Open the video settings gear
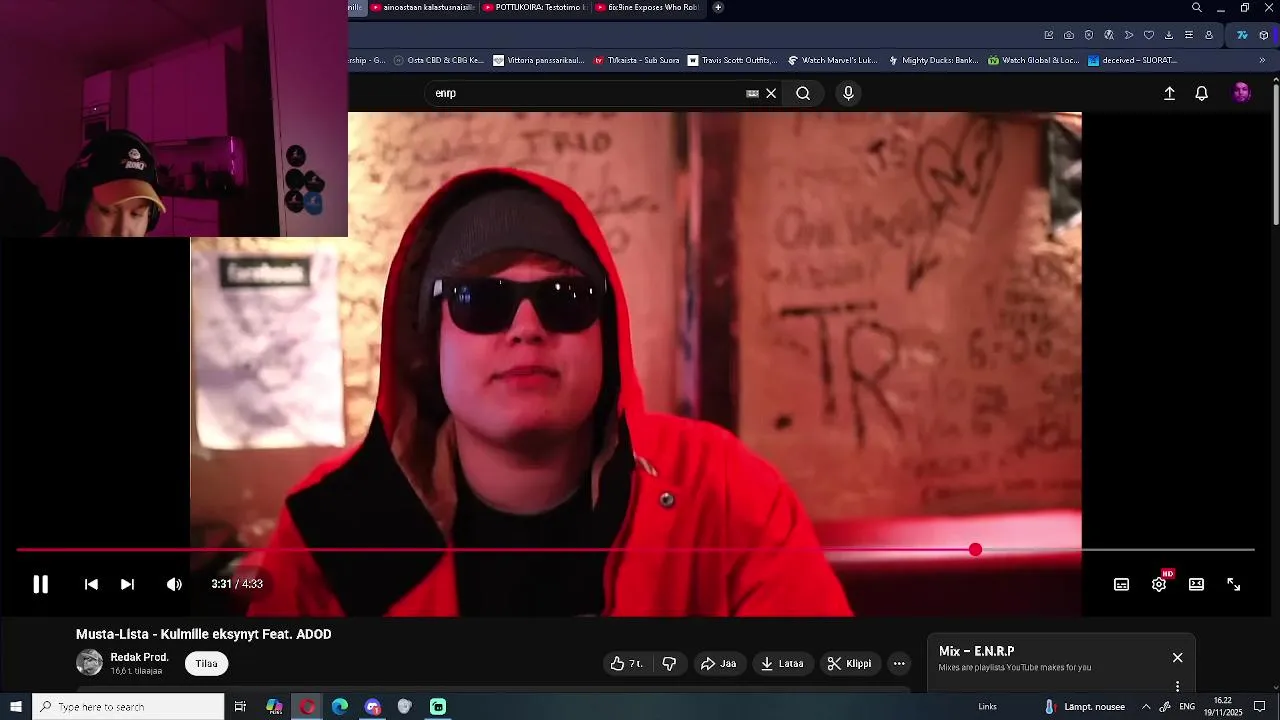 pos(1159,584)
